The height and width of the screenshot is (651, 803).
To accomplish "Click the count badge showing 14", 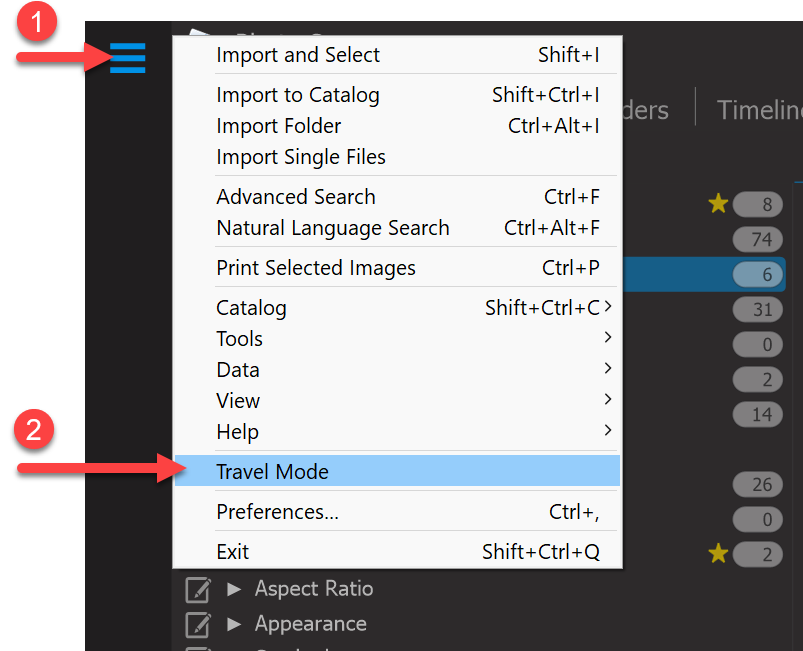I will click(x=757, y=414).
